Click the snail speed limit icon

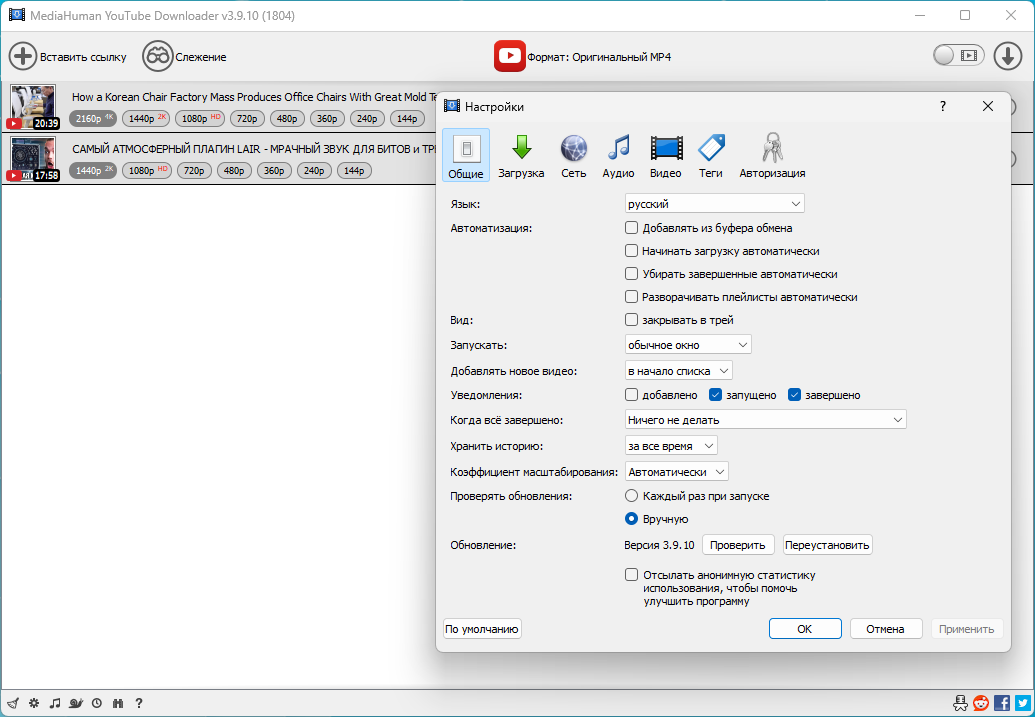point(76,703)
